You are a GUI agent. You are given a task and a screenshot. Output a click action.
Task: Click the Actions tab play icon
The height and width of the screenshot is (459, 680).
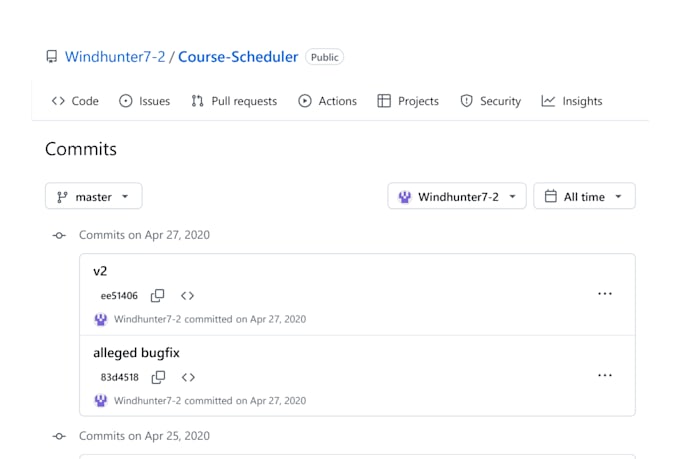click(x=305, y=101)
